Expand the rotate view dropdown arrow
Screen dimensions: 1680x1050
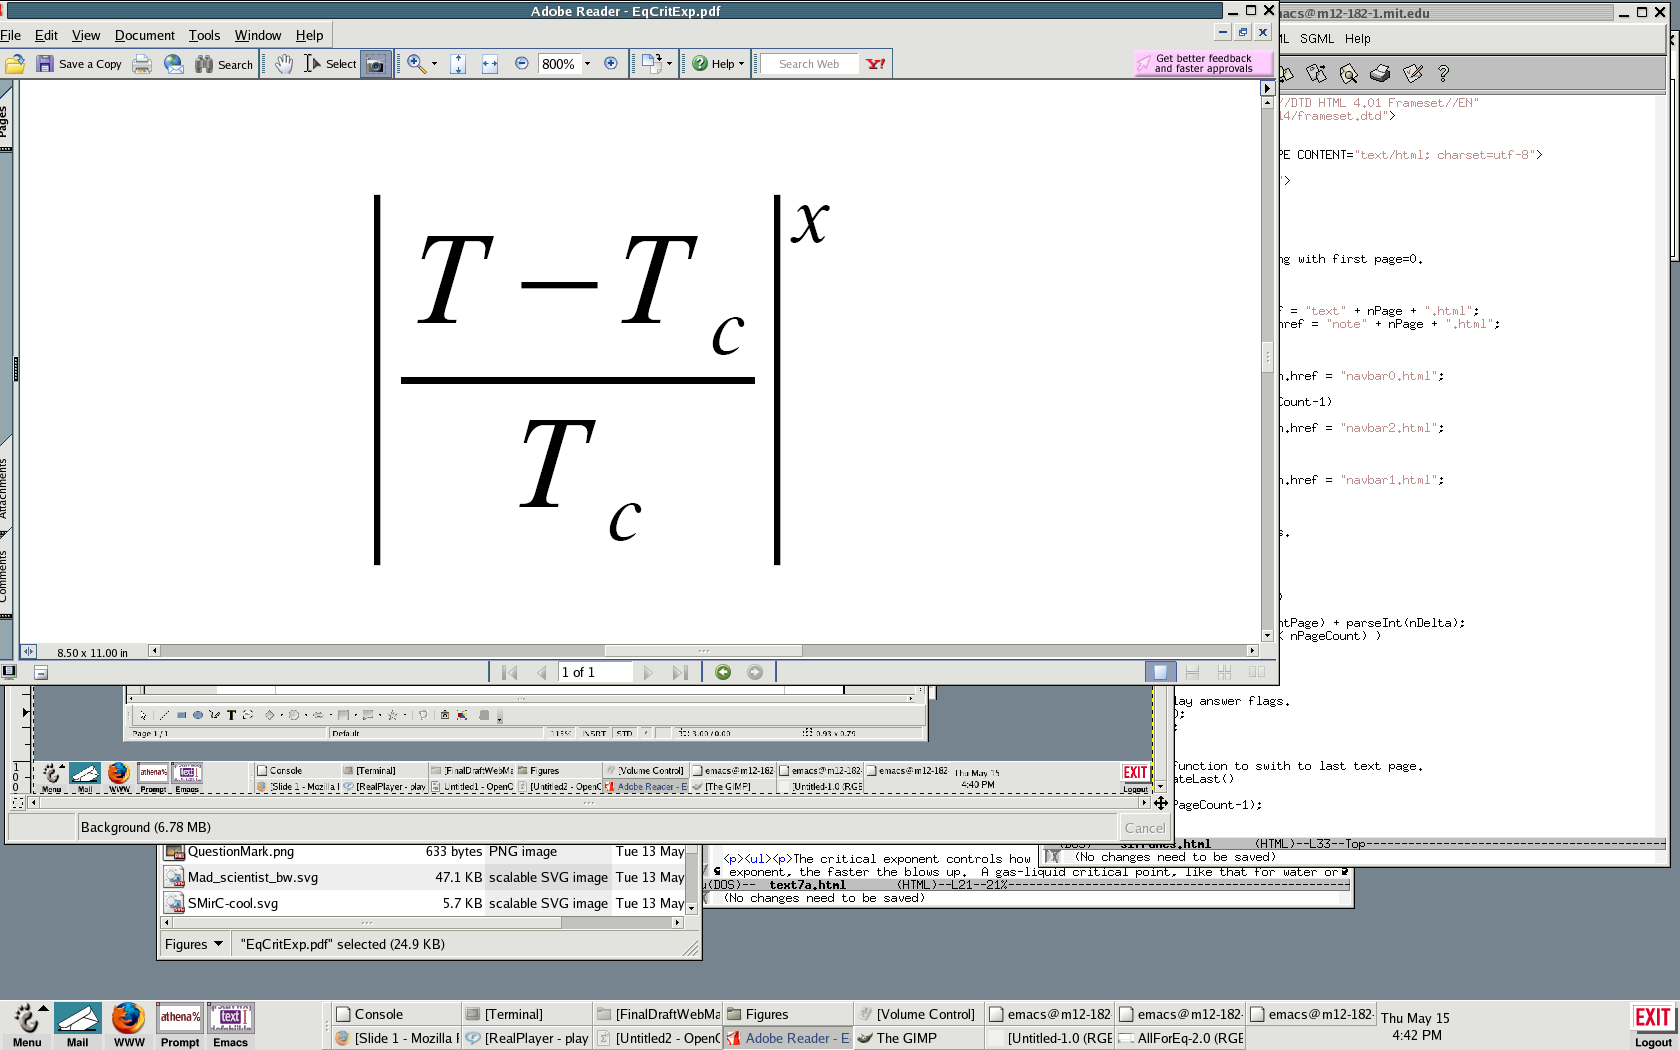pos(669,64)
